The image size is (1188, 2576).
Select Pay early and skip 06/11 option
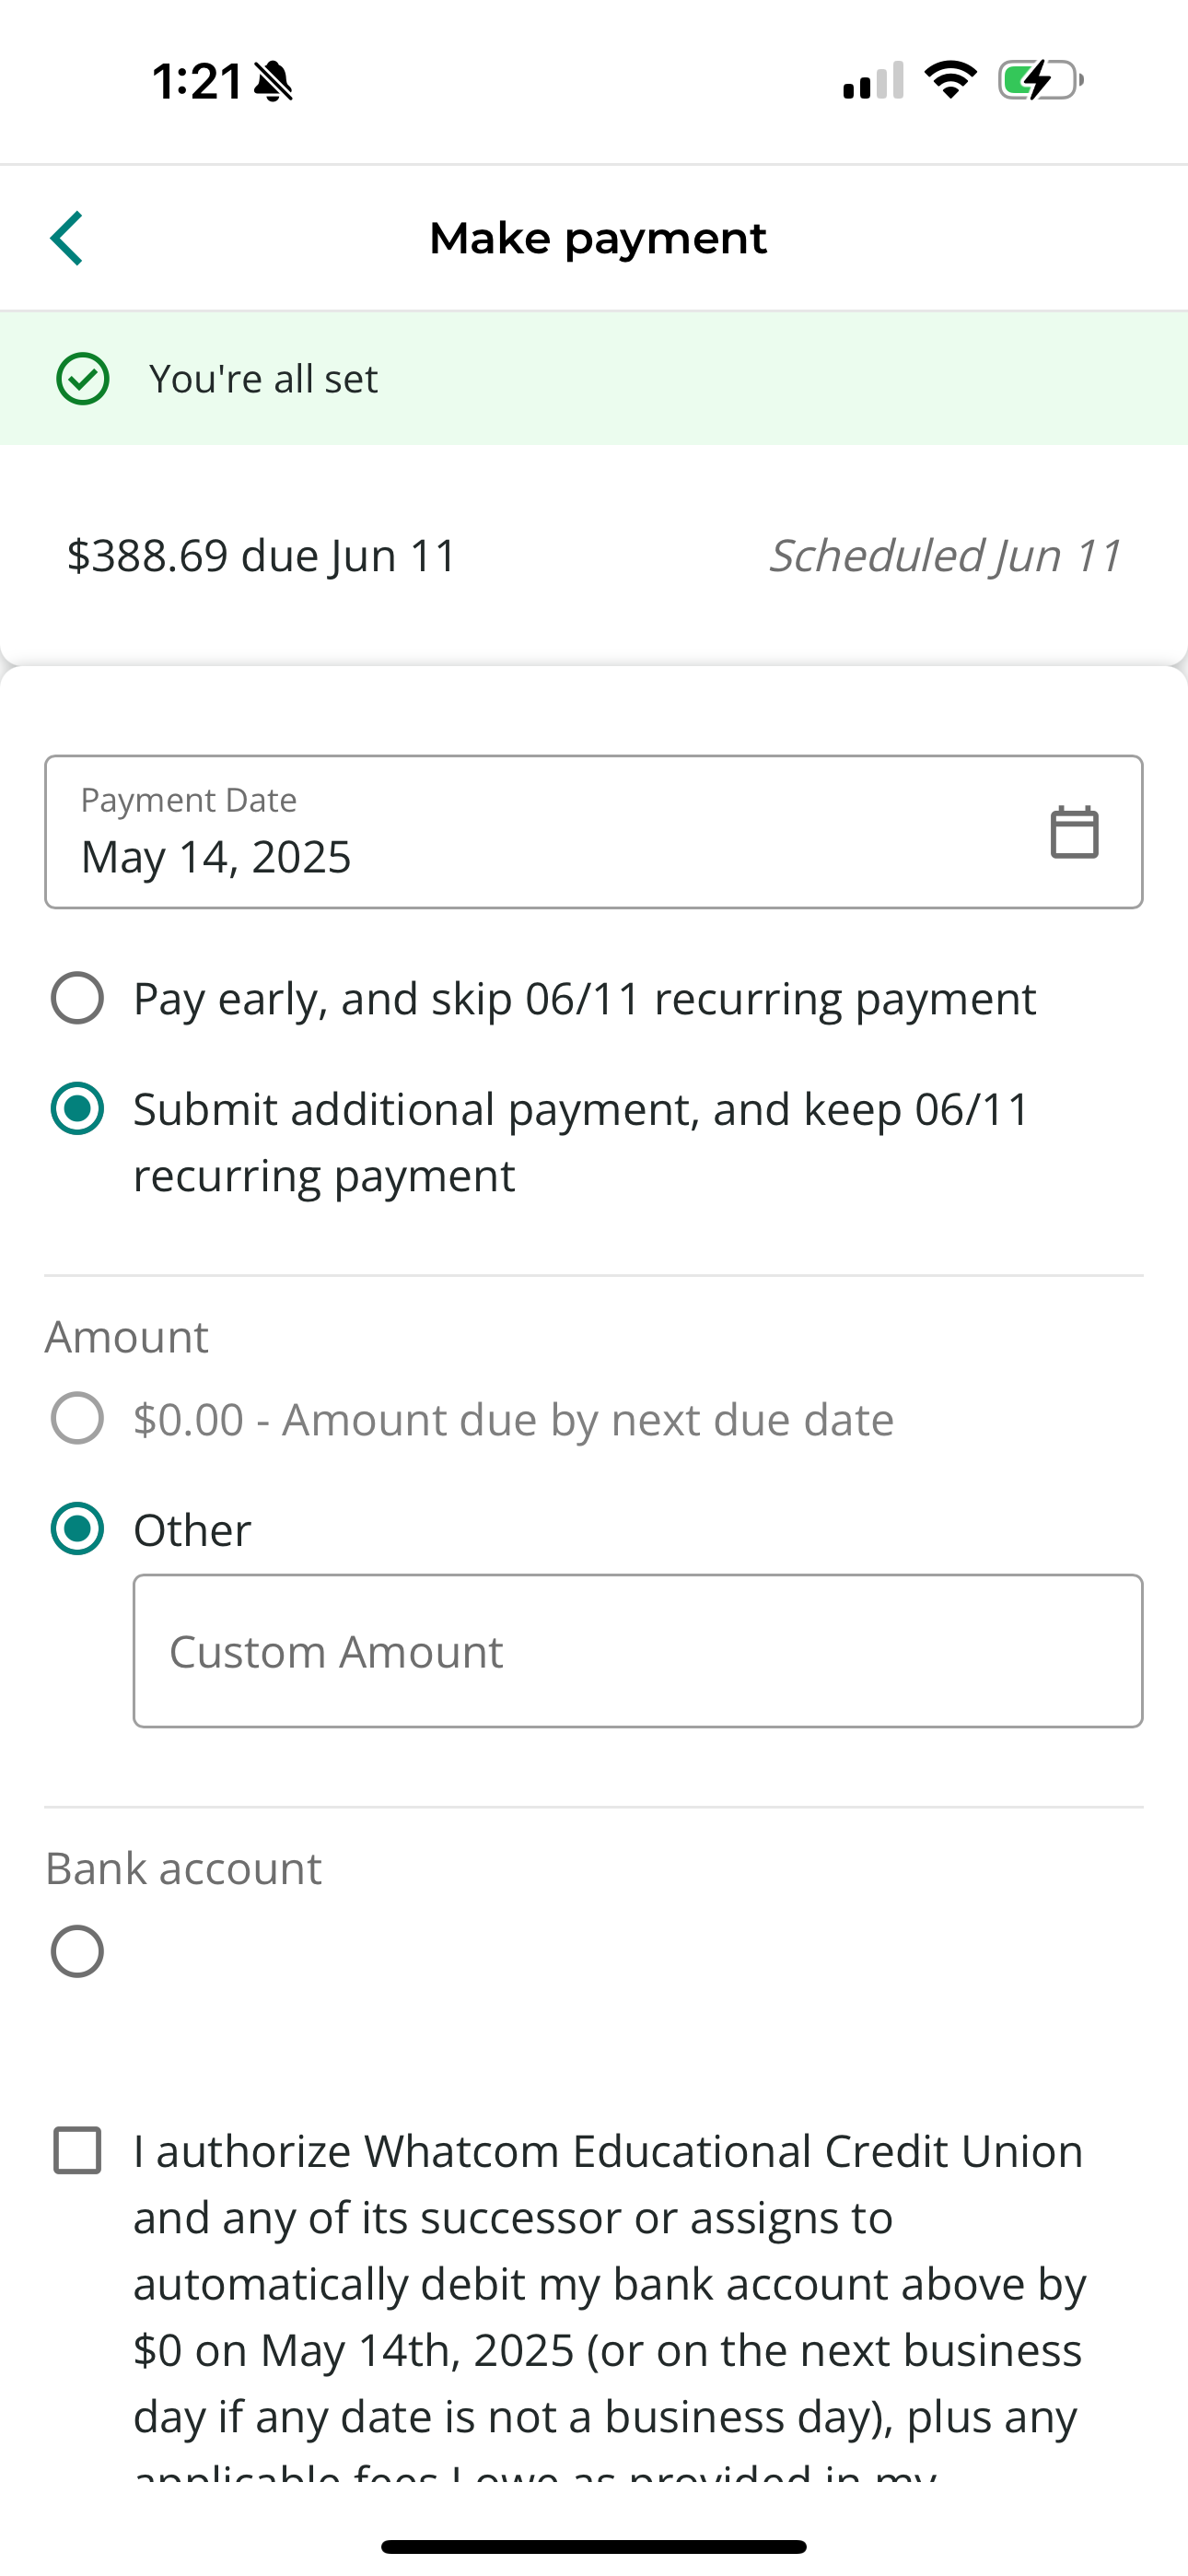click(77, 998)
